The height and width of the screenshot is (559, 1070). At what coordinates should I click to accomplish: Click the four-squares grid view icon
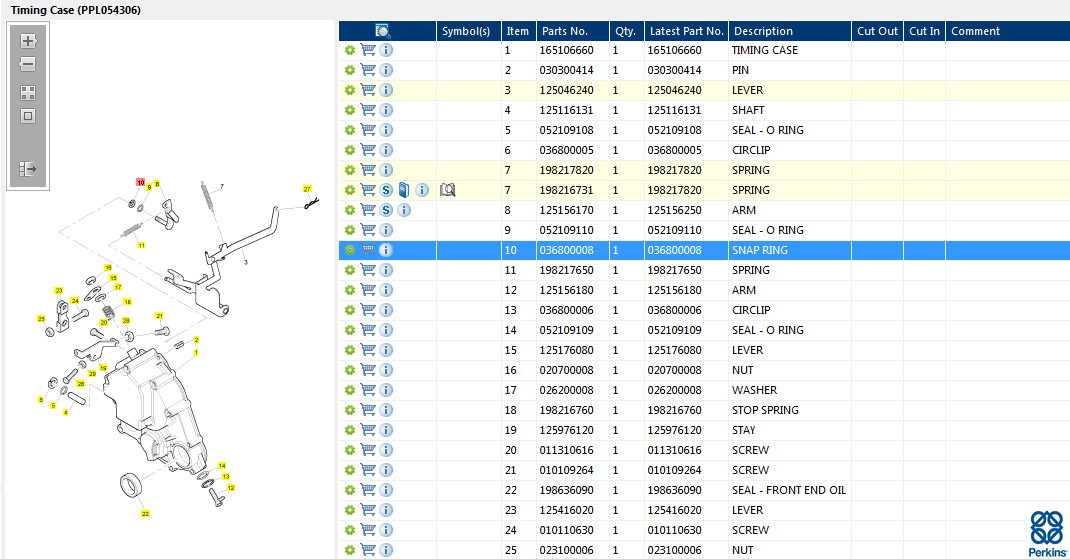[28, 92]
